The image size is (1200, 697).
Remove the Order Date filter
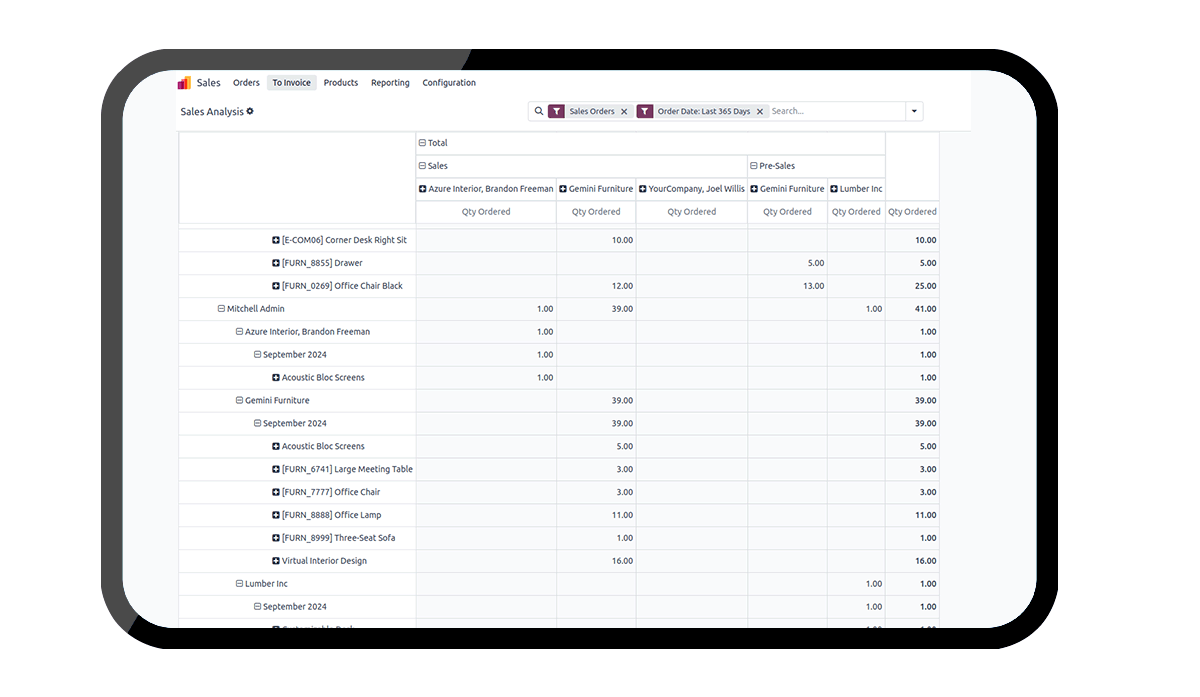(x=760, y=112)
